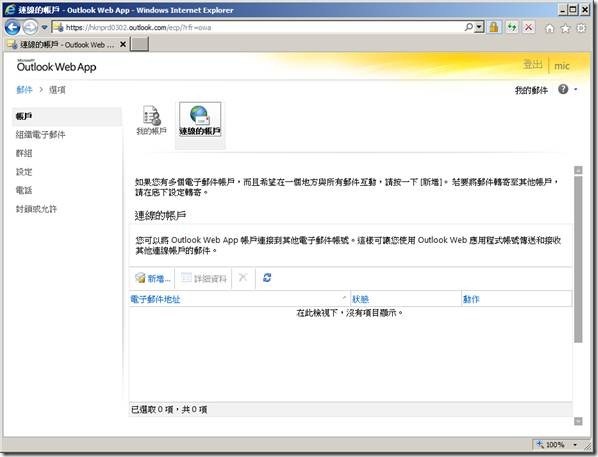This screenshot has height=457, width=598.
Task: Click the scrollbar up arrow
Action: pos(579,170)
